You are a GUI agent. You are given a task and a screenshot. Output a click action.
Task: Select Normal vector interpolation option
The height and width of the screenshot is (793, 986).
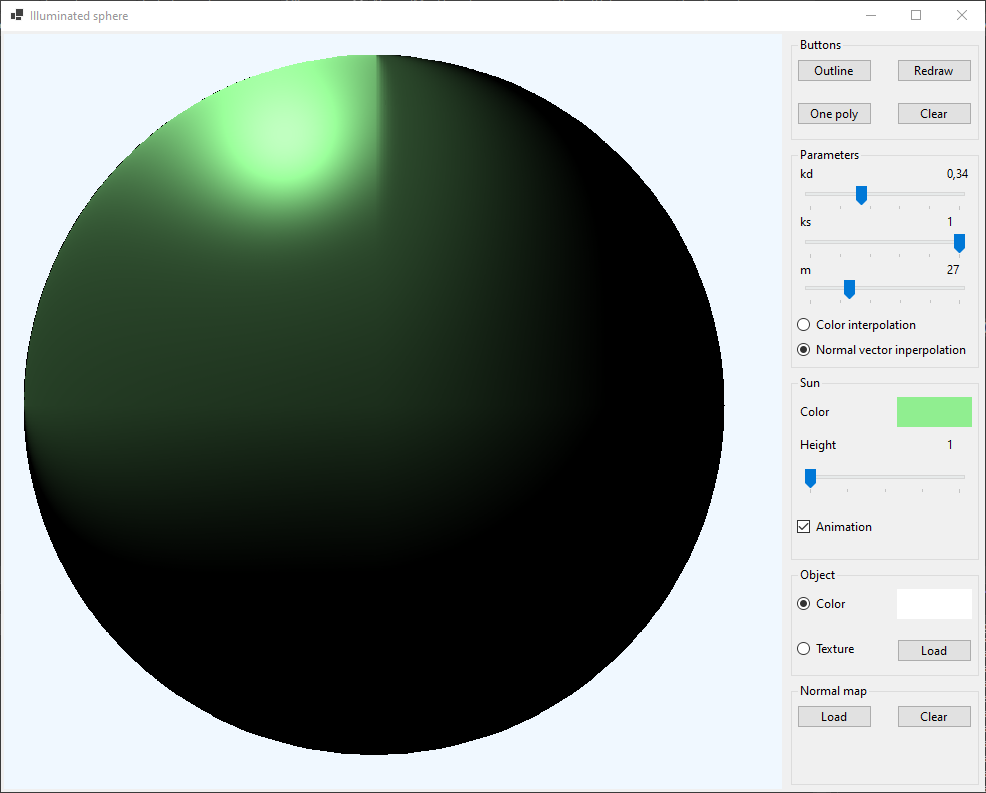point(804,350)
